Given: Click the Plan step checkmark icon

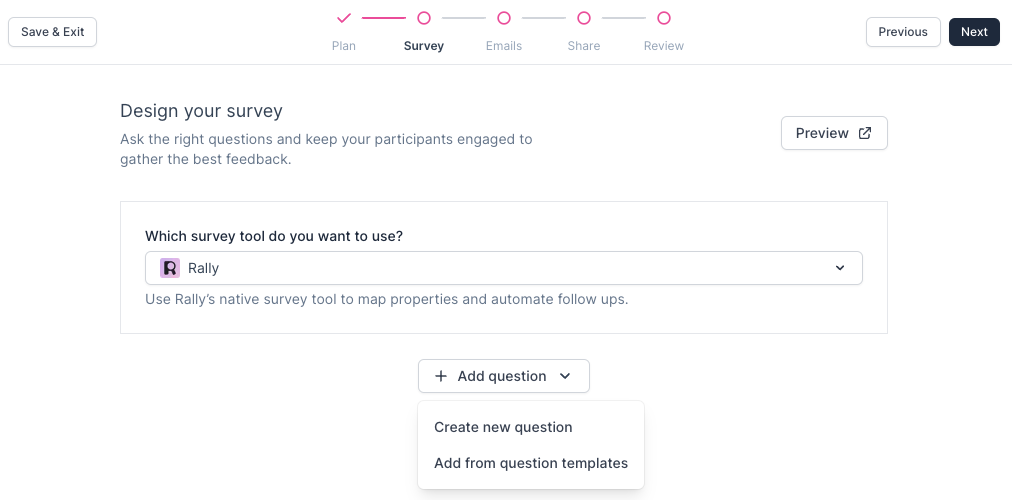Looking at the screenshot, I should [x=344, y=18].
